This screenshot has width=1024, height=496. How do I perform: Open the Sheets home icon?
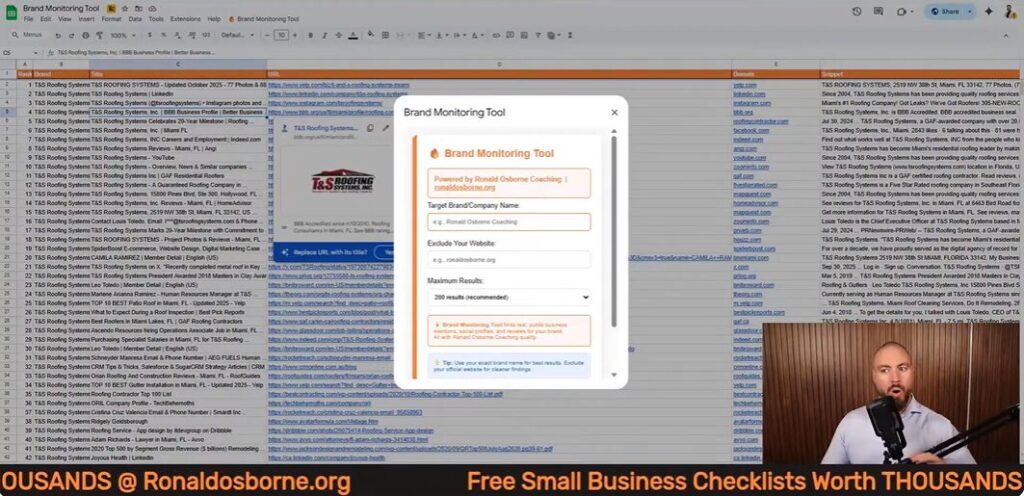[x=11, y=12]
